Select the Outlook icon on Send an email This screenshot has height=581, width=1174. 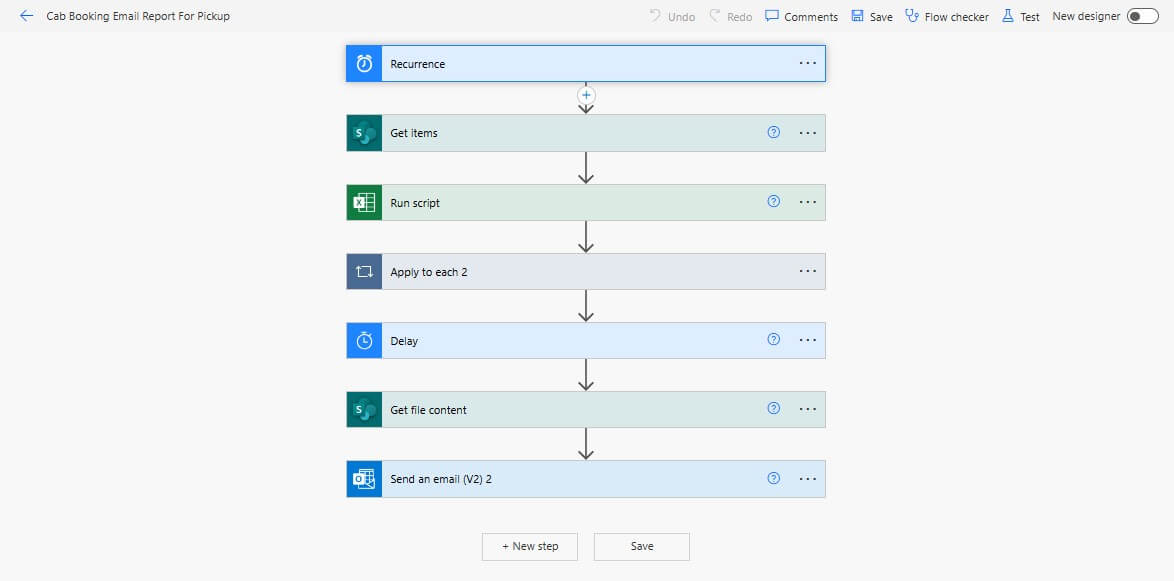tap(363, 478)
